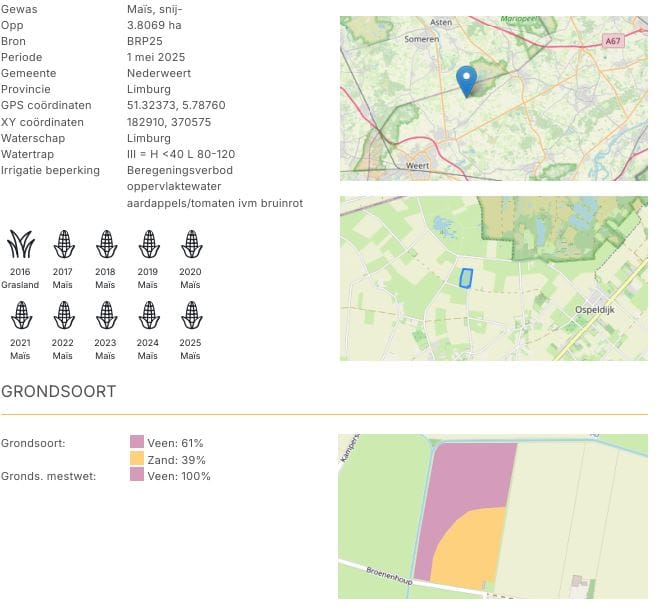Image resolution: width=659 pixels, height=610 pixels.
Task: Click the GPS coördinaten value
Action: click(176, 105)
